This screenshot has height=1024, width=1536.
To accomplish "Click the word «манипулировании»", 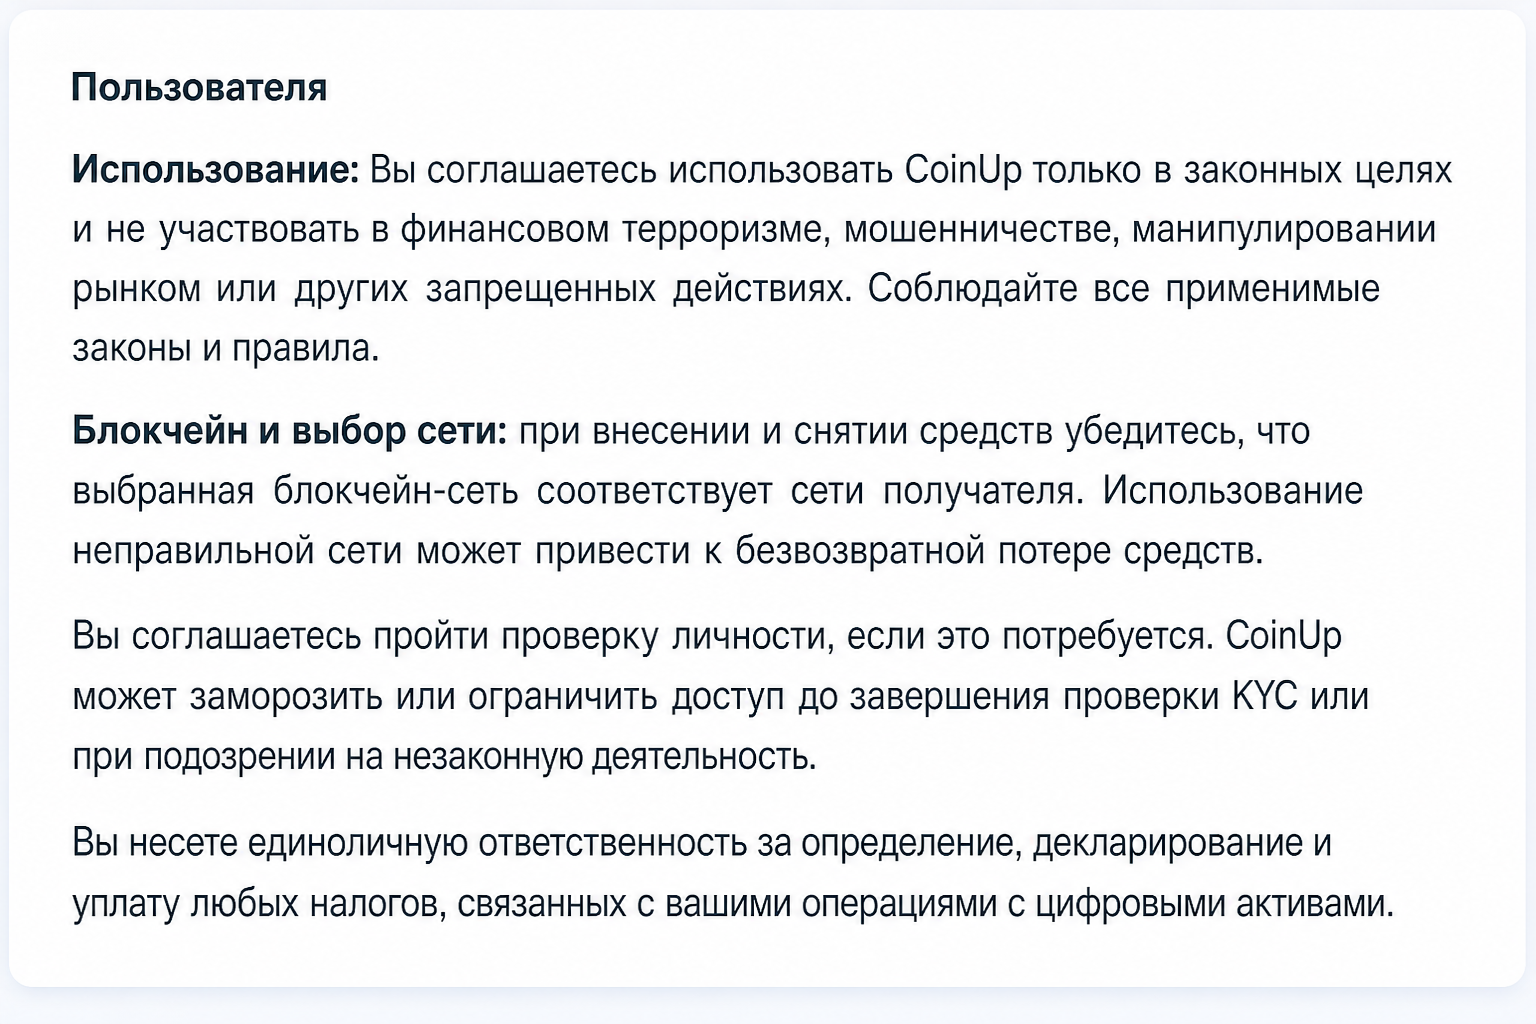I will click(1284, 229).
